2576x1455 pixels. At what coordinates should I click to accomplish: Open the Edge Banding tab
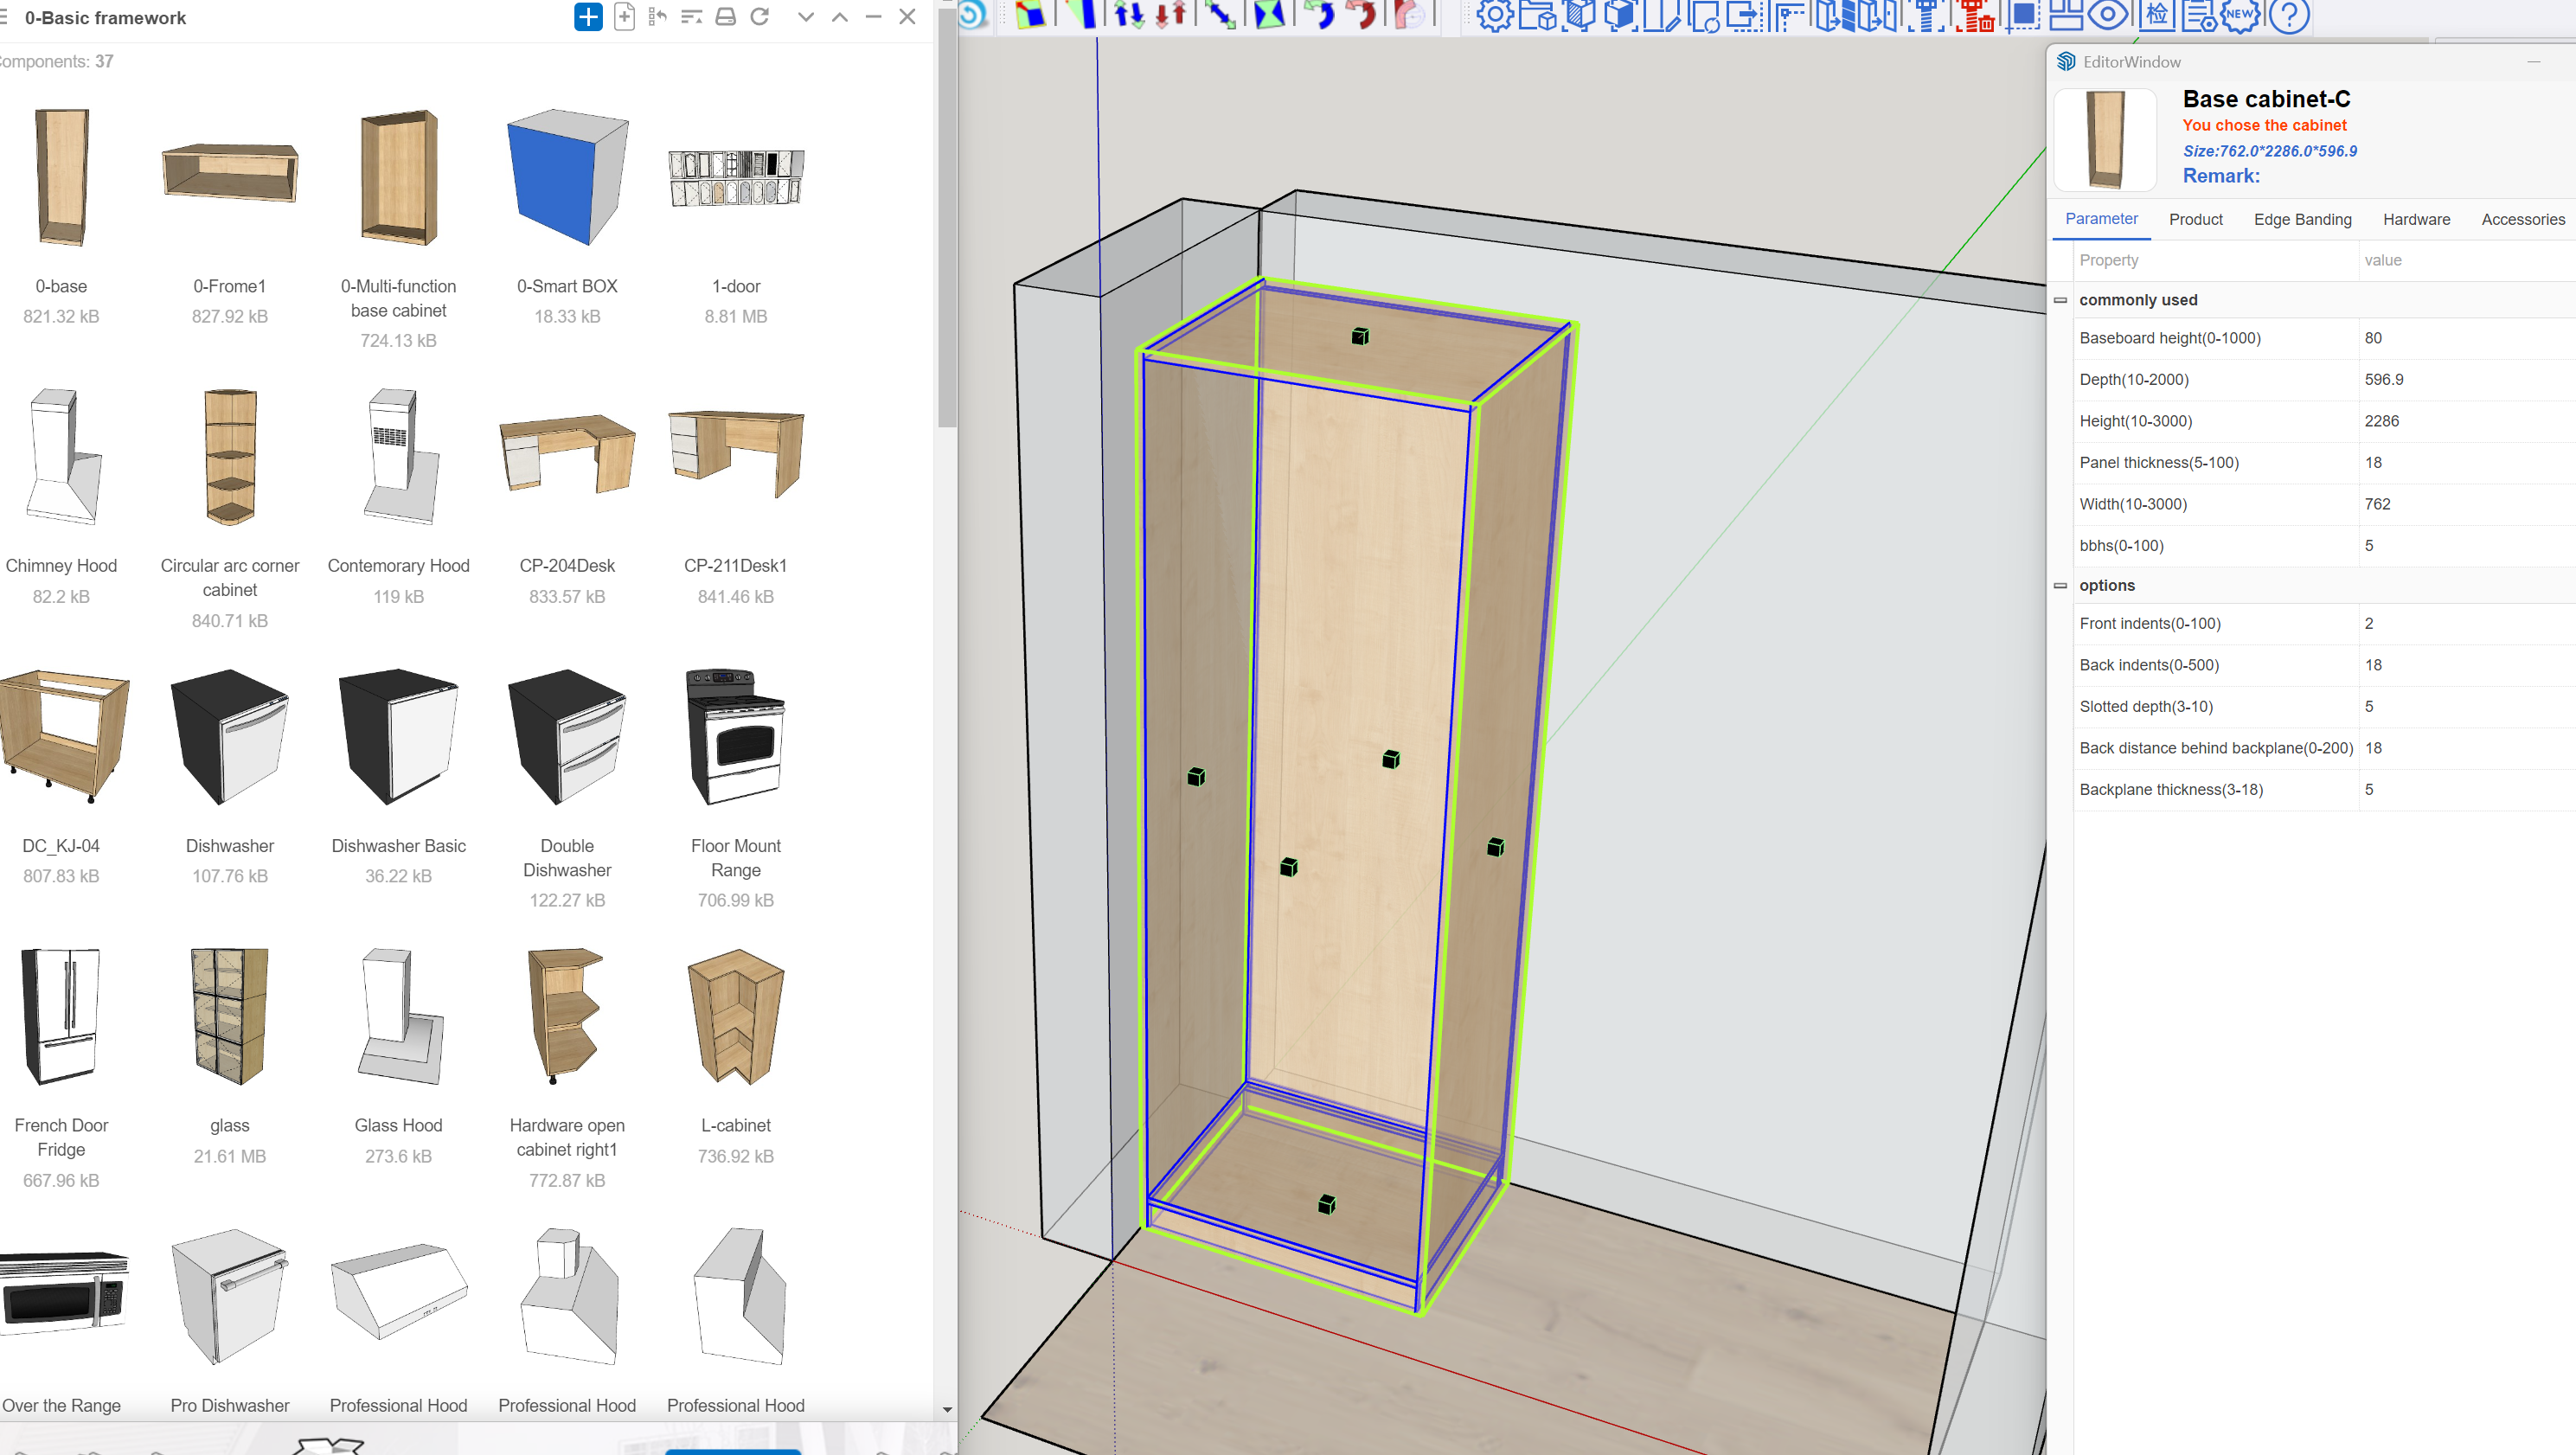[2303, 219]
